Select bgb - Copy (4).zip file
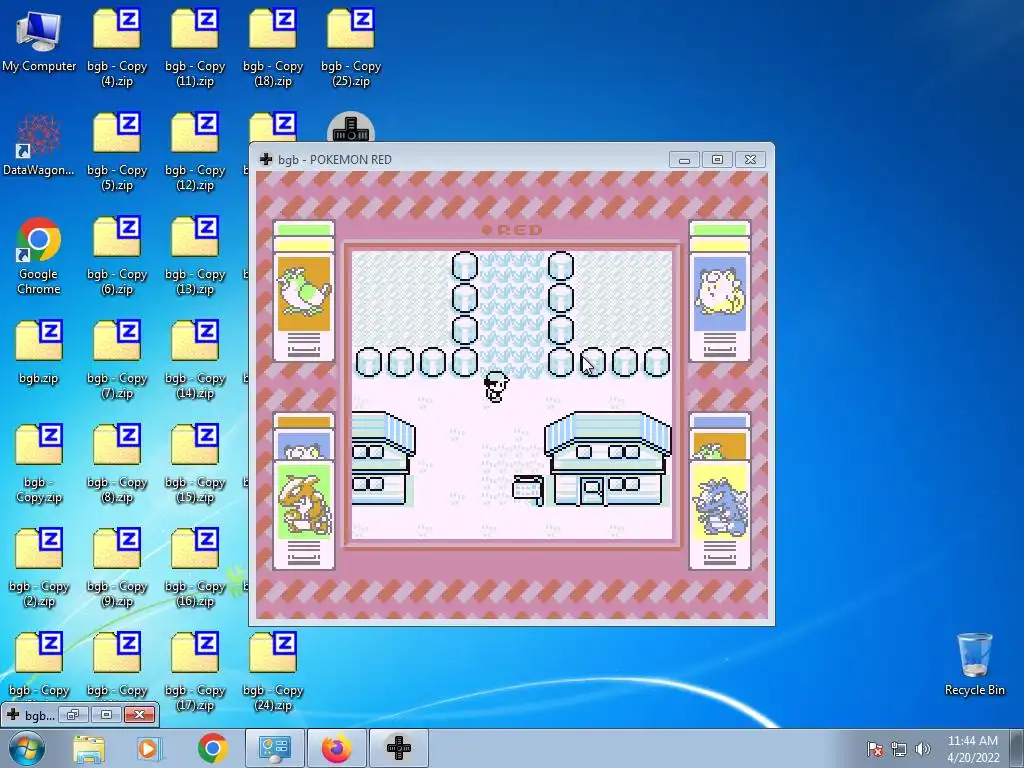 click(117, 47)
